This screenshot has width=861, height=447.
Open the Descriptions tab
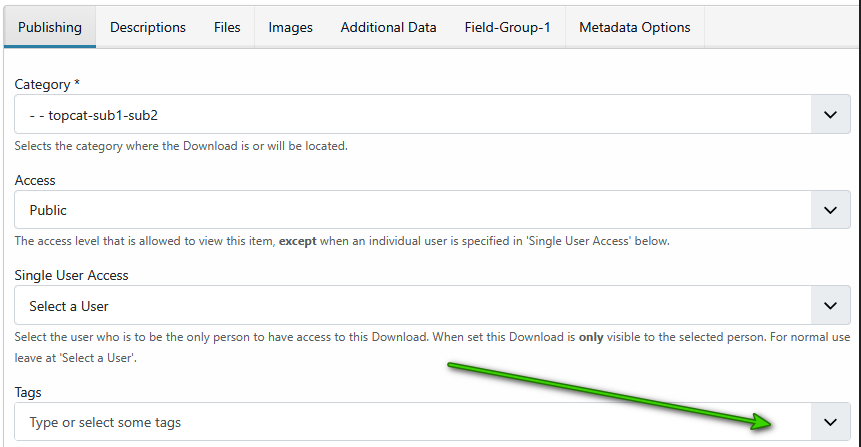tap(148, 27)
